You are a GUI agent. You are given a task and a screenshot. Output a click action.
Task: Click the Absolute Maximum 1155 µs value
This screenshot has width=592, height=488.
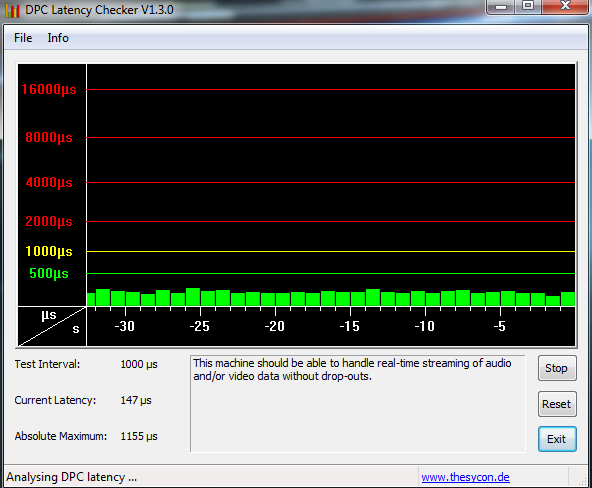tap(139, 436)
